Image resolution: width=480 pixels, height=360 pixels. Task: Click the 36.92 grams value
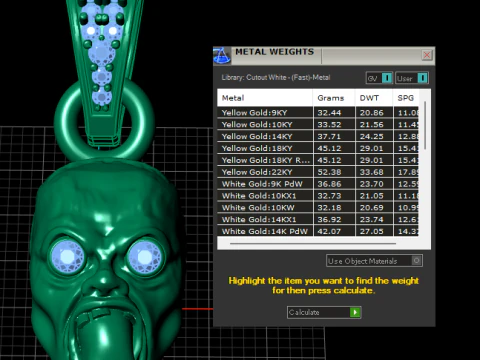pos(329,220)
